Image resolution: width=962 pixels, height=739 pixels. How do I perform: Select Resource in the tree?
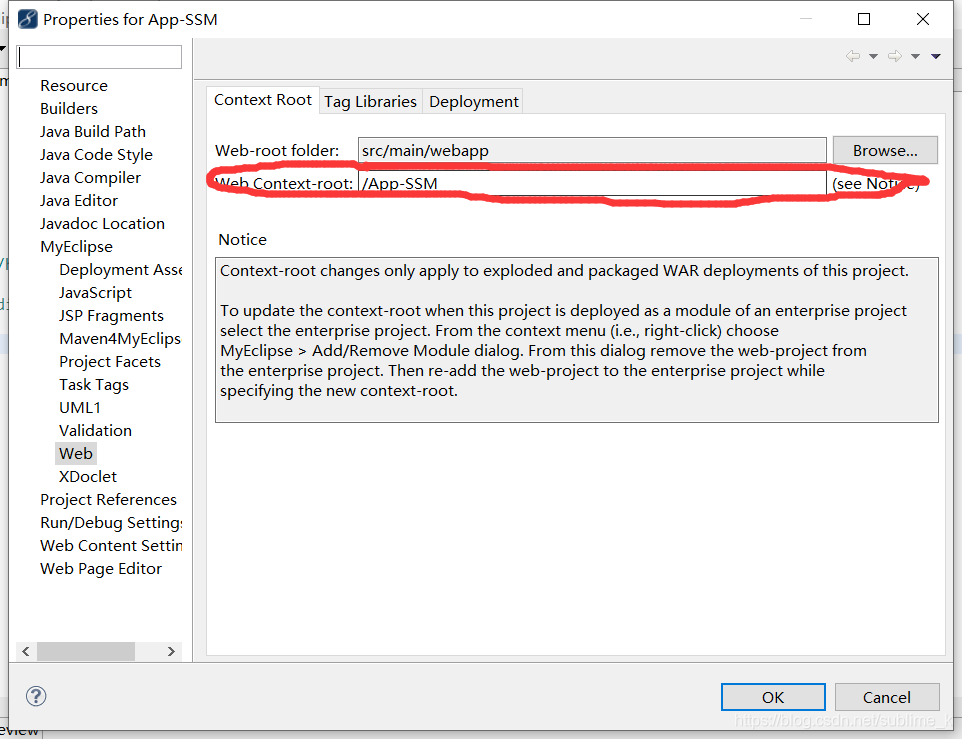74,85
